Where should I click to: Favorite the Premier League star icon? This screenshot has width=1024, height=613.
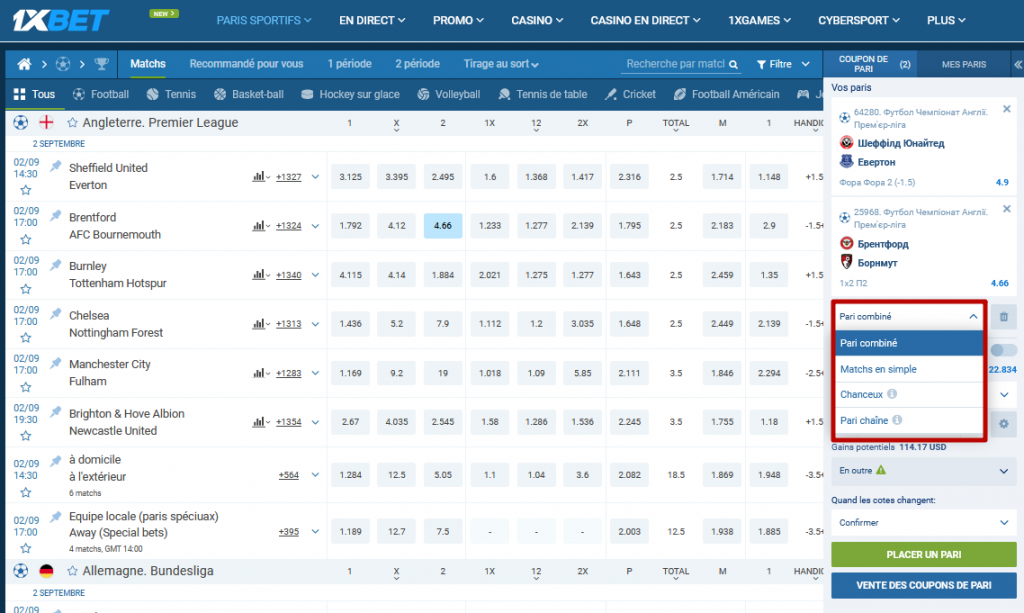click(x=72, y=123)
